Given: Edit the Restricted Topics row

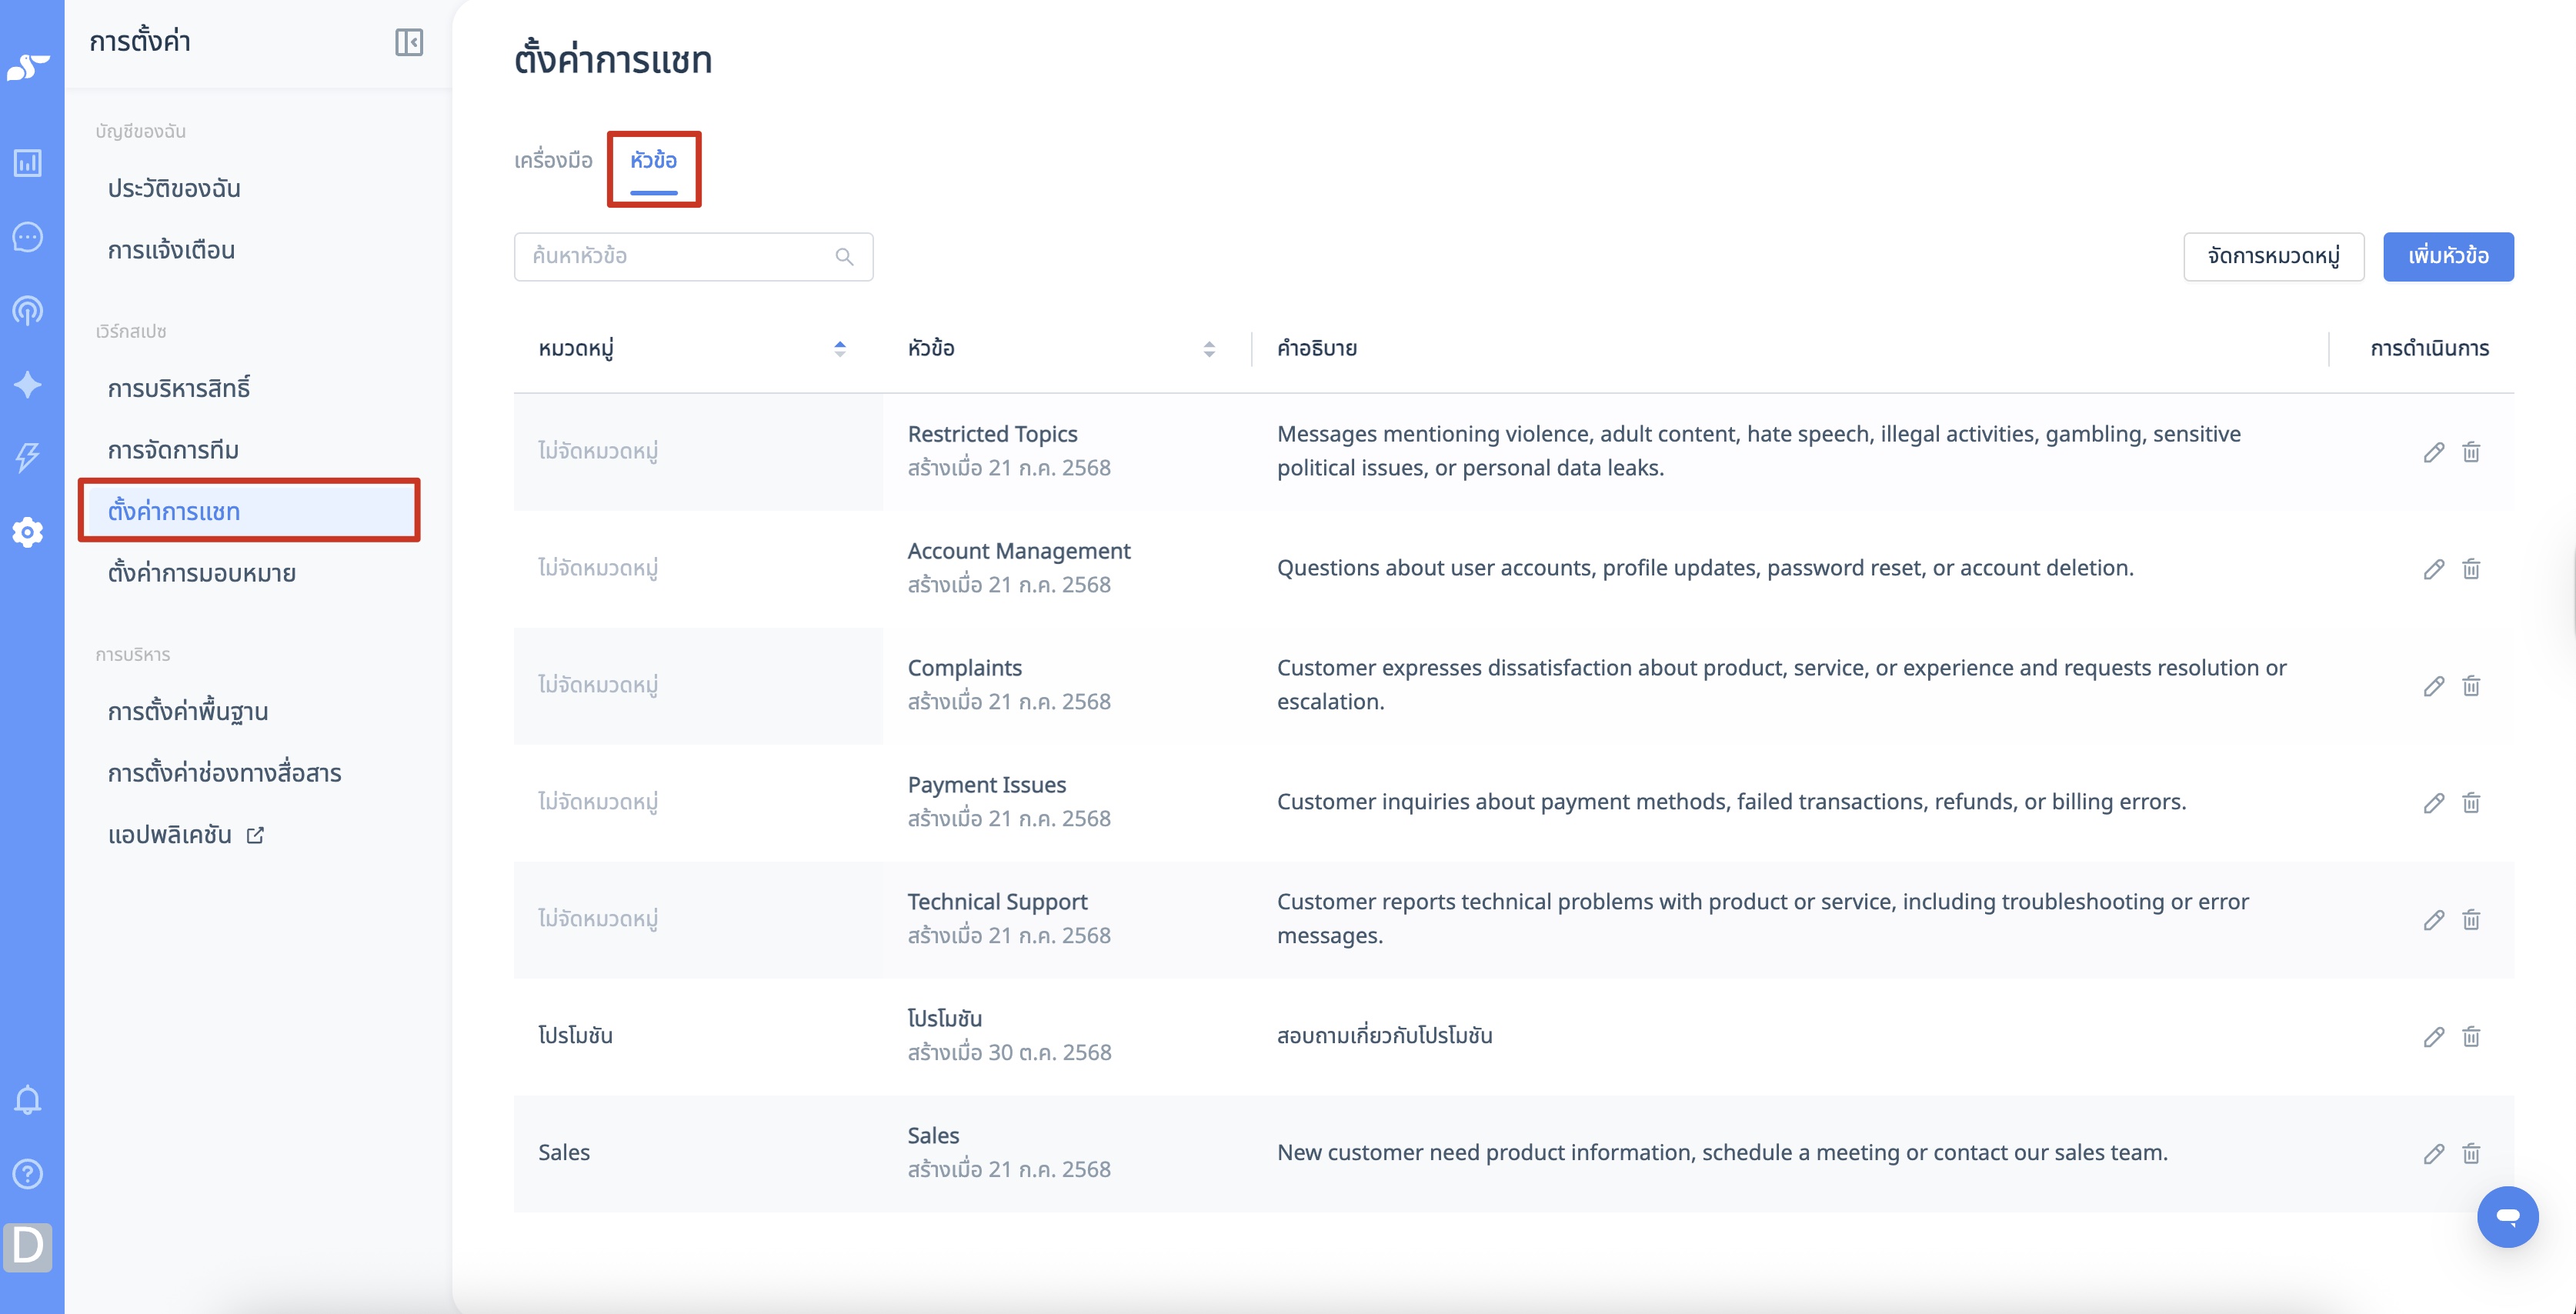Looking at the screenshot, I should [x=2433, y=452].
